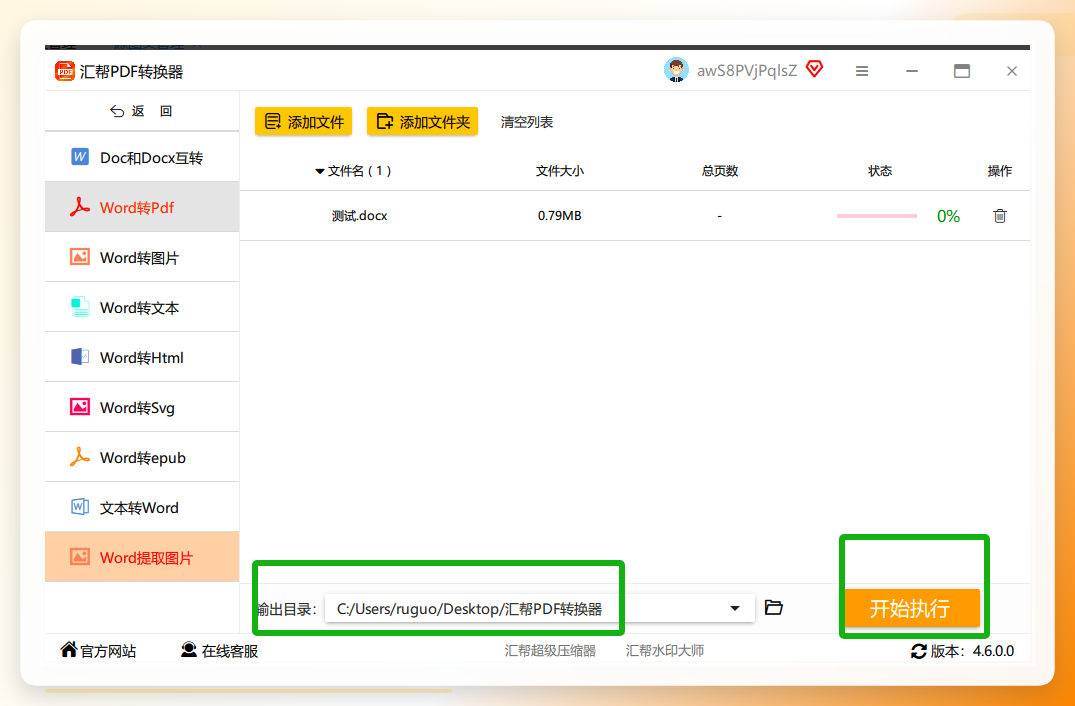Go back using the 返回 button
Viewport: 1075px width, 706px height.
(141, 111)
